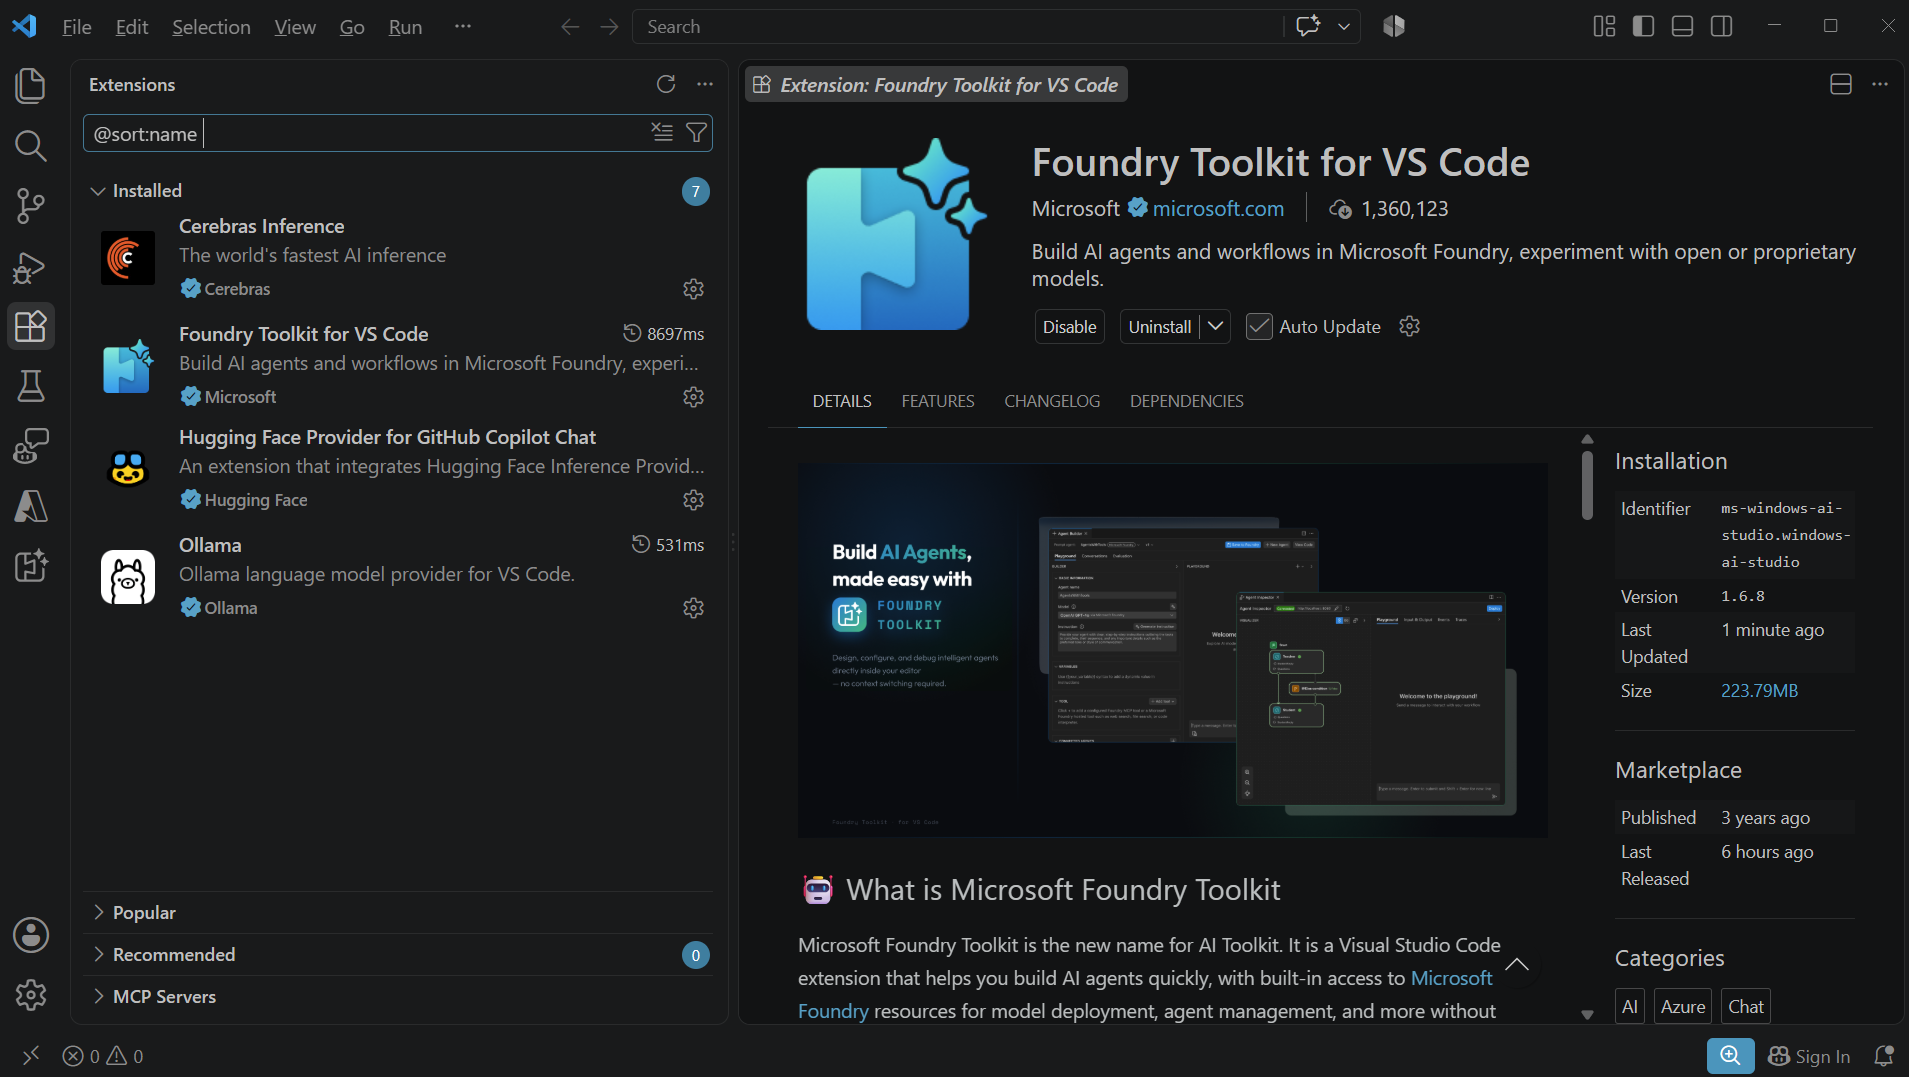Open Run and Debug view
Viewport: 1909px width, 1077px height.
coord(31,266)
